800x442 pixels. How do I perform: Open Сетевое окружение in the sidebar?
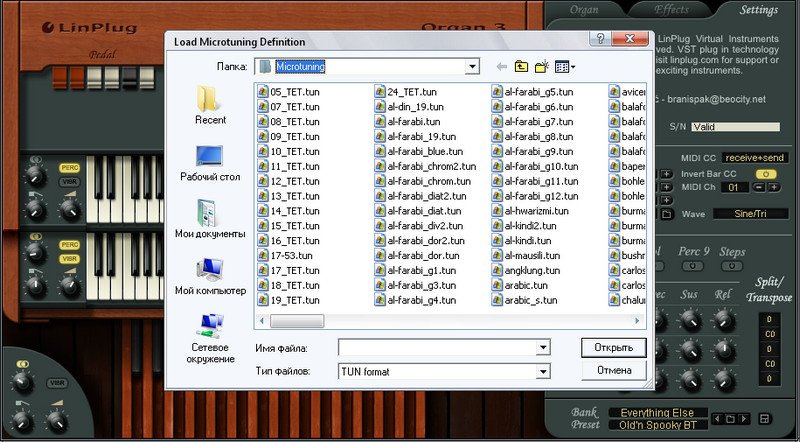click(x=210, y=335)
